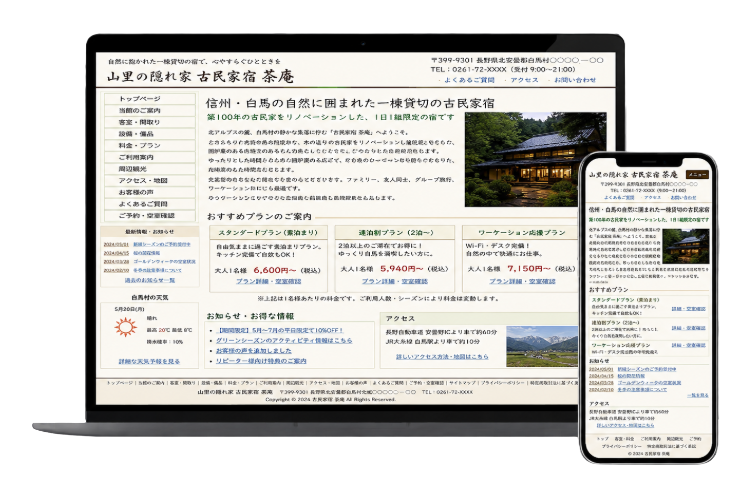The height and width of the screenshot is (497, 752).
Task: Click the 5,940円〜 price on laptop
Action: tap(401, 269)
